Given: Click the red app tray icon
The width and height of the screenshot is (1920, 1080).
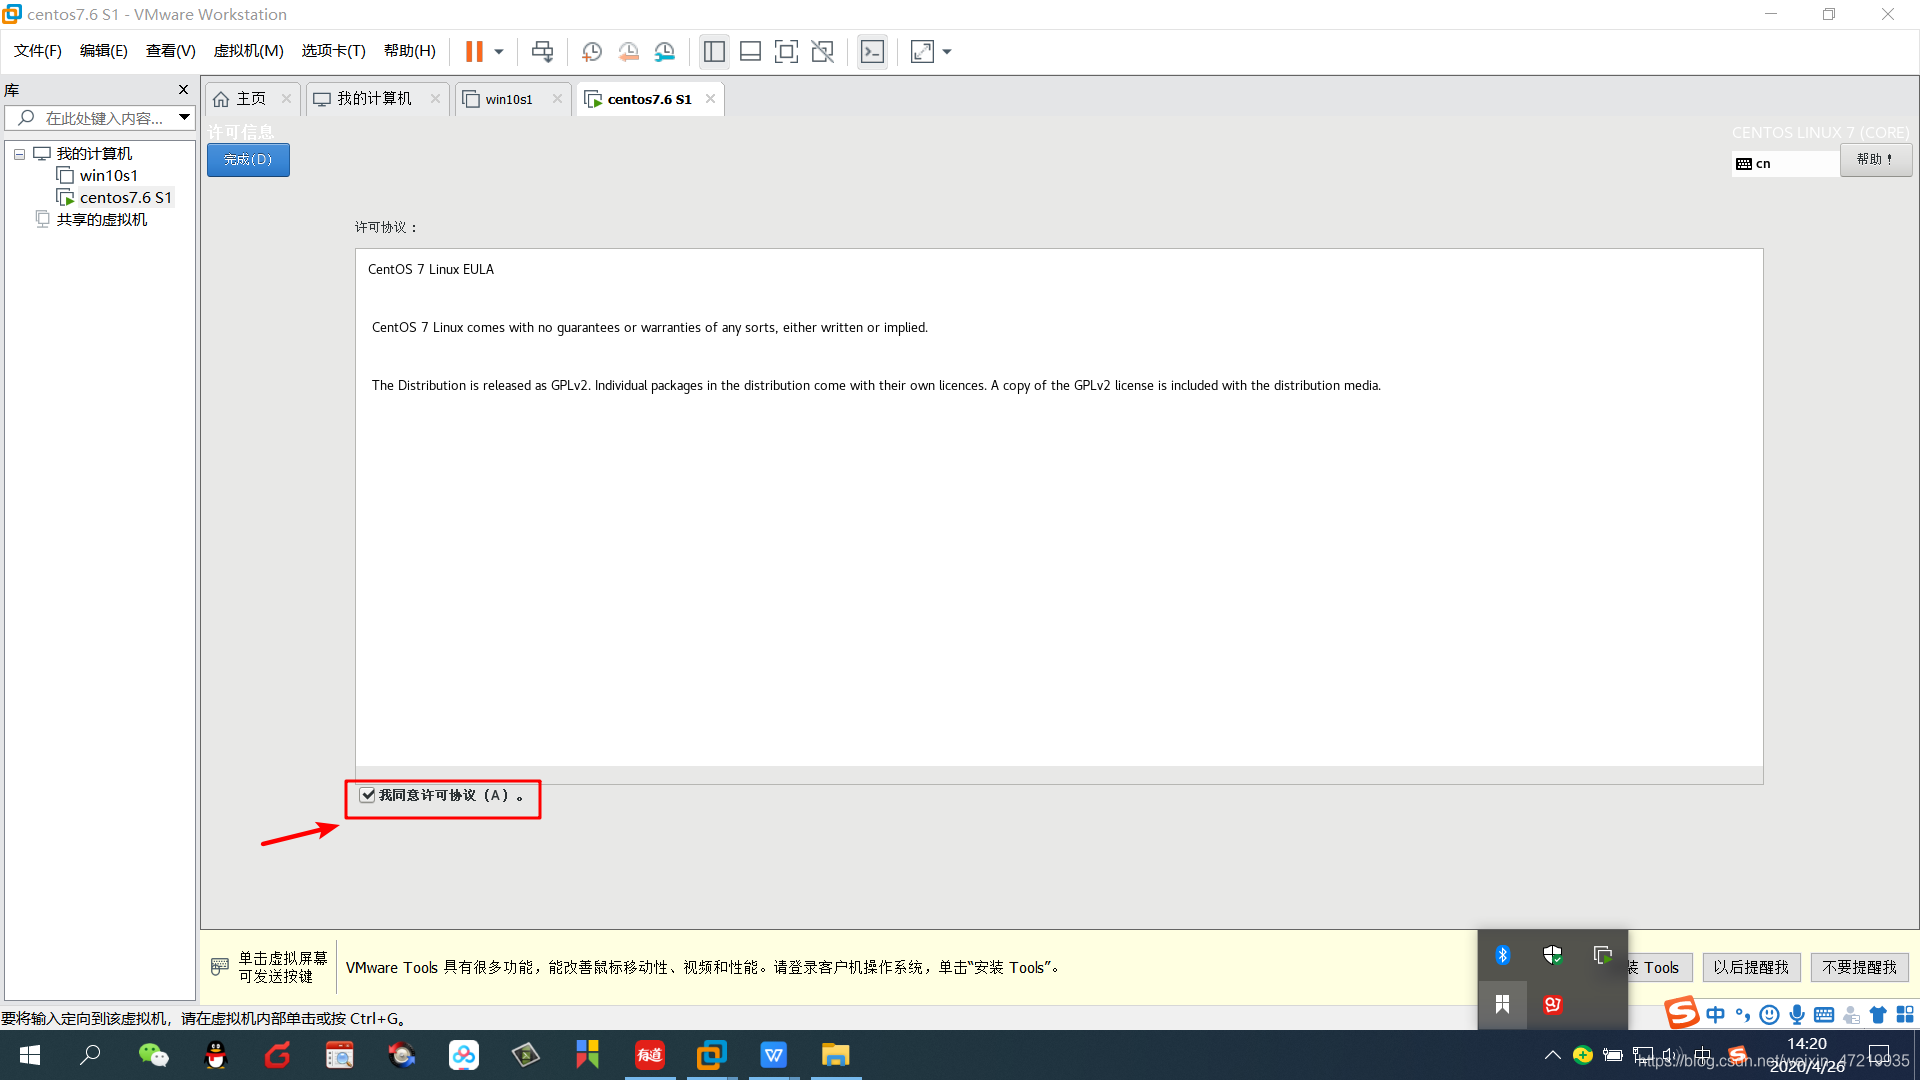Looking at the screenshot, I should tap(1552, 1004).
